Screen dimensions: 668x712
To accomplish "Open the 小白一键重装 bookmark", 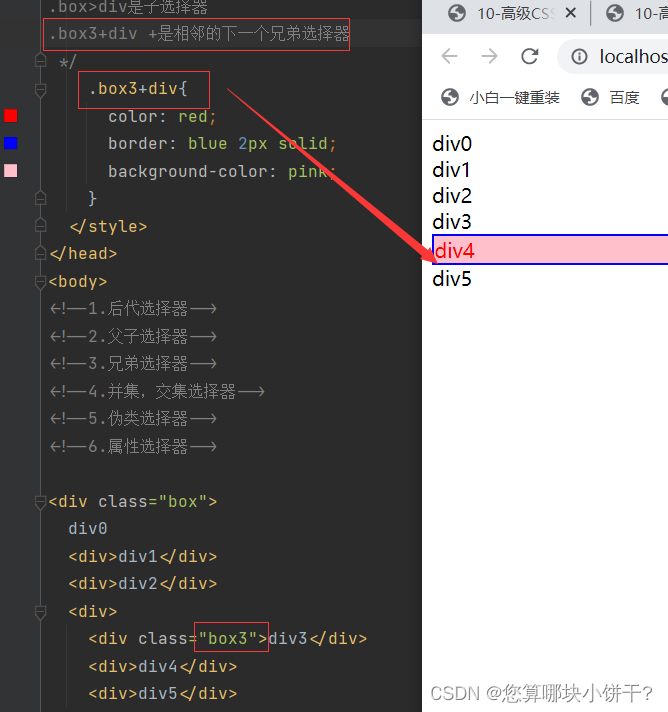I will tap(514, 97).
